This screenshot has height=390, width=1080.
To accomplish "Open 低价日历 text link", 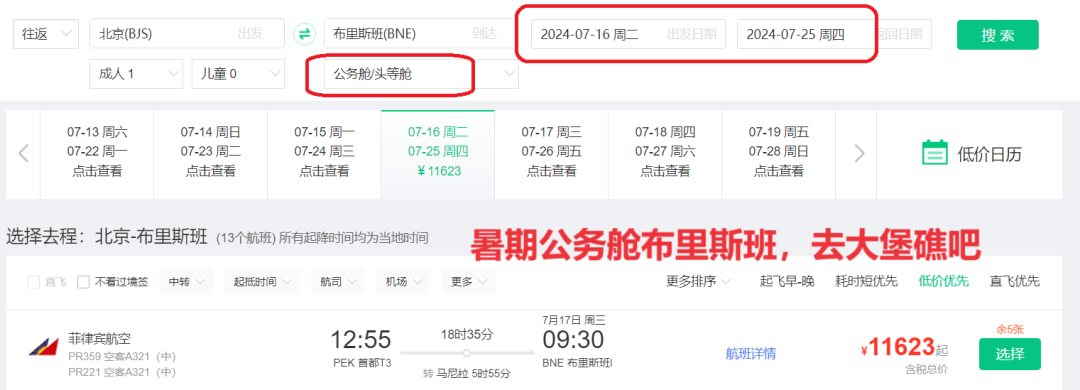I will pos(989,154).
